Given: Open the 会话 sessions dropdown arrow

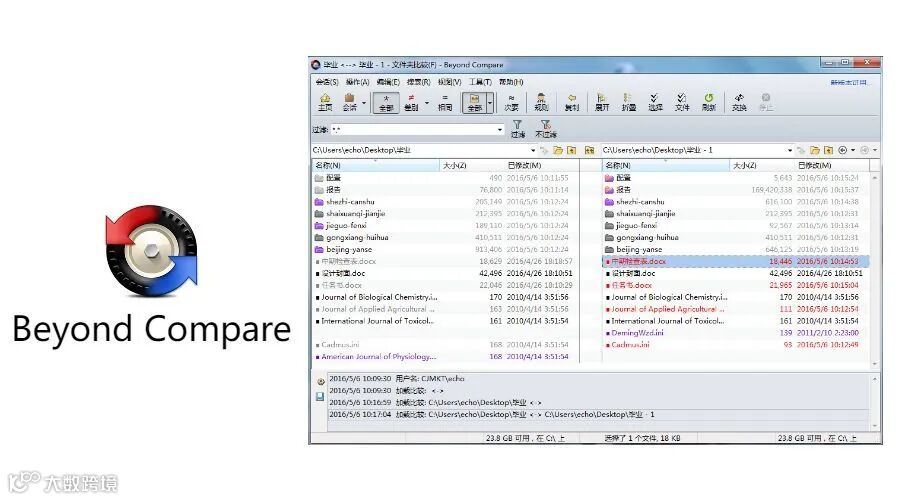Looking at the screenshot, I should click(364, 103).
